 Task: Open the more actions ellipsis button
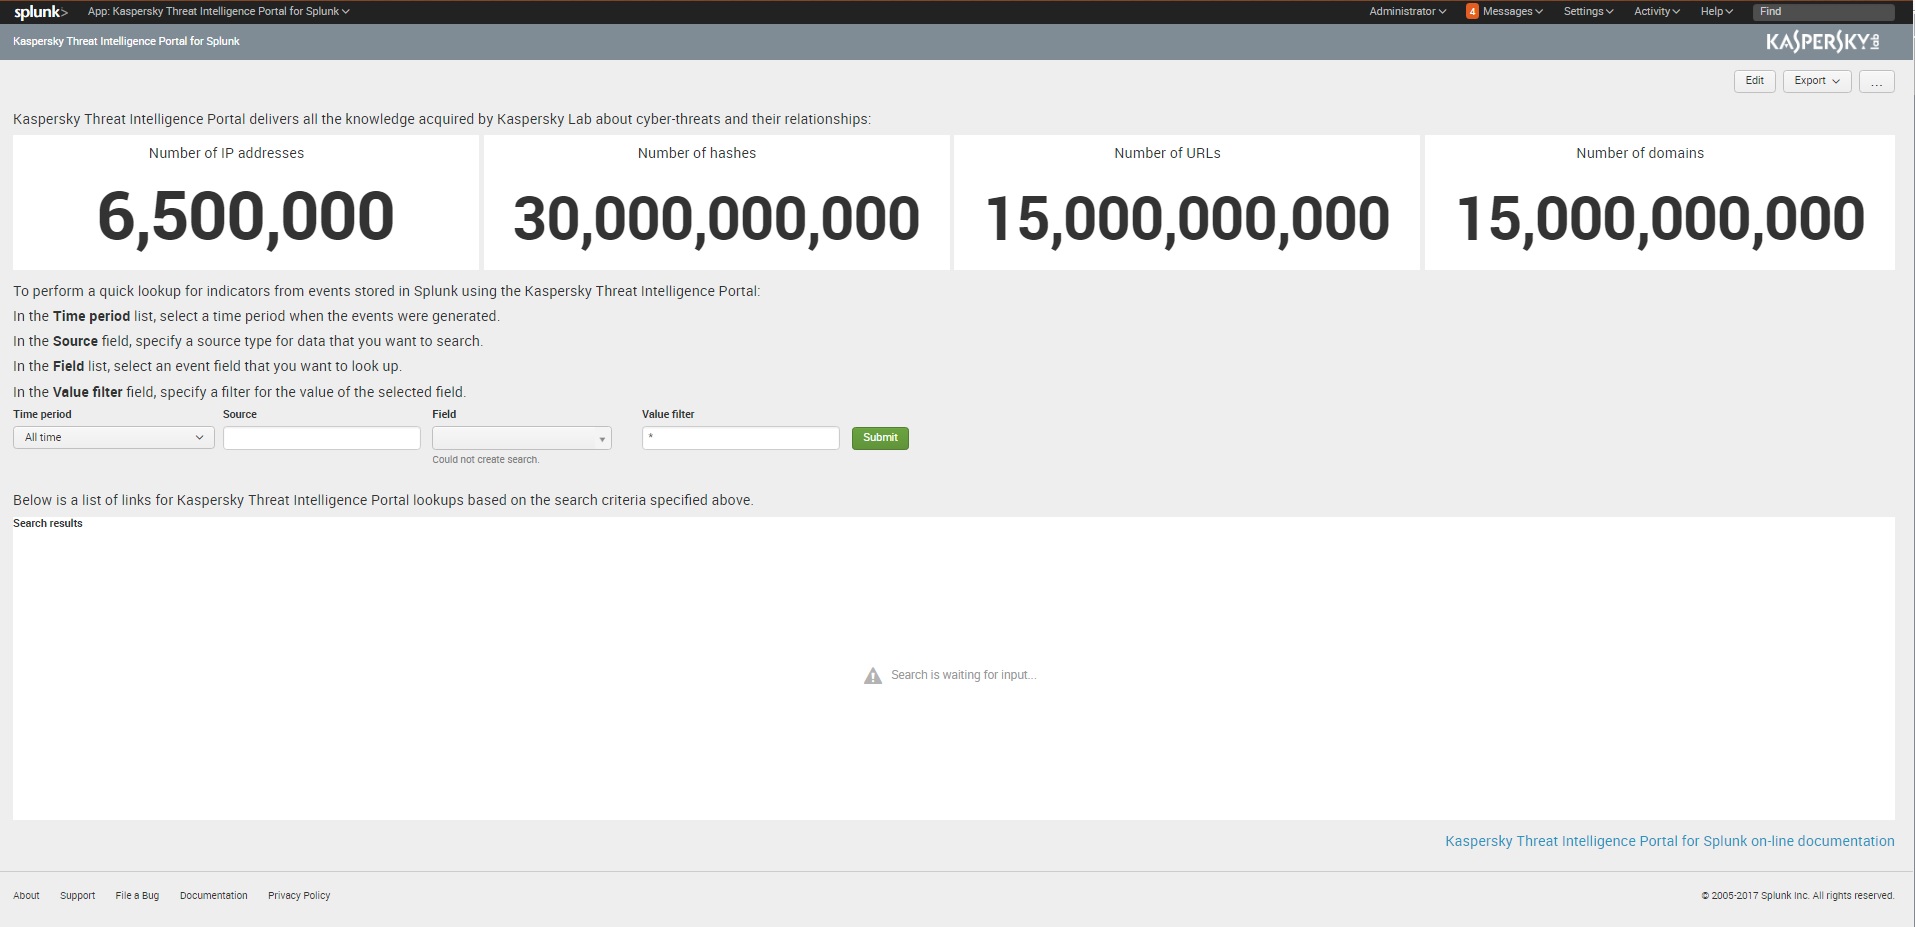[1876, 81]
